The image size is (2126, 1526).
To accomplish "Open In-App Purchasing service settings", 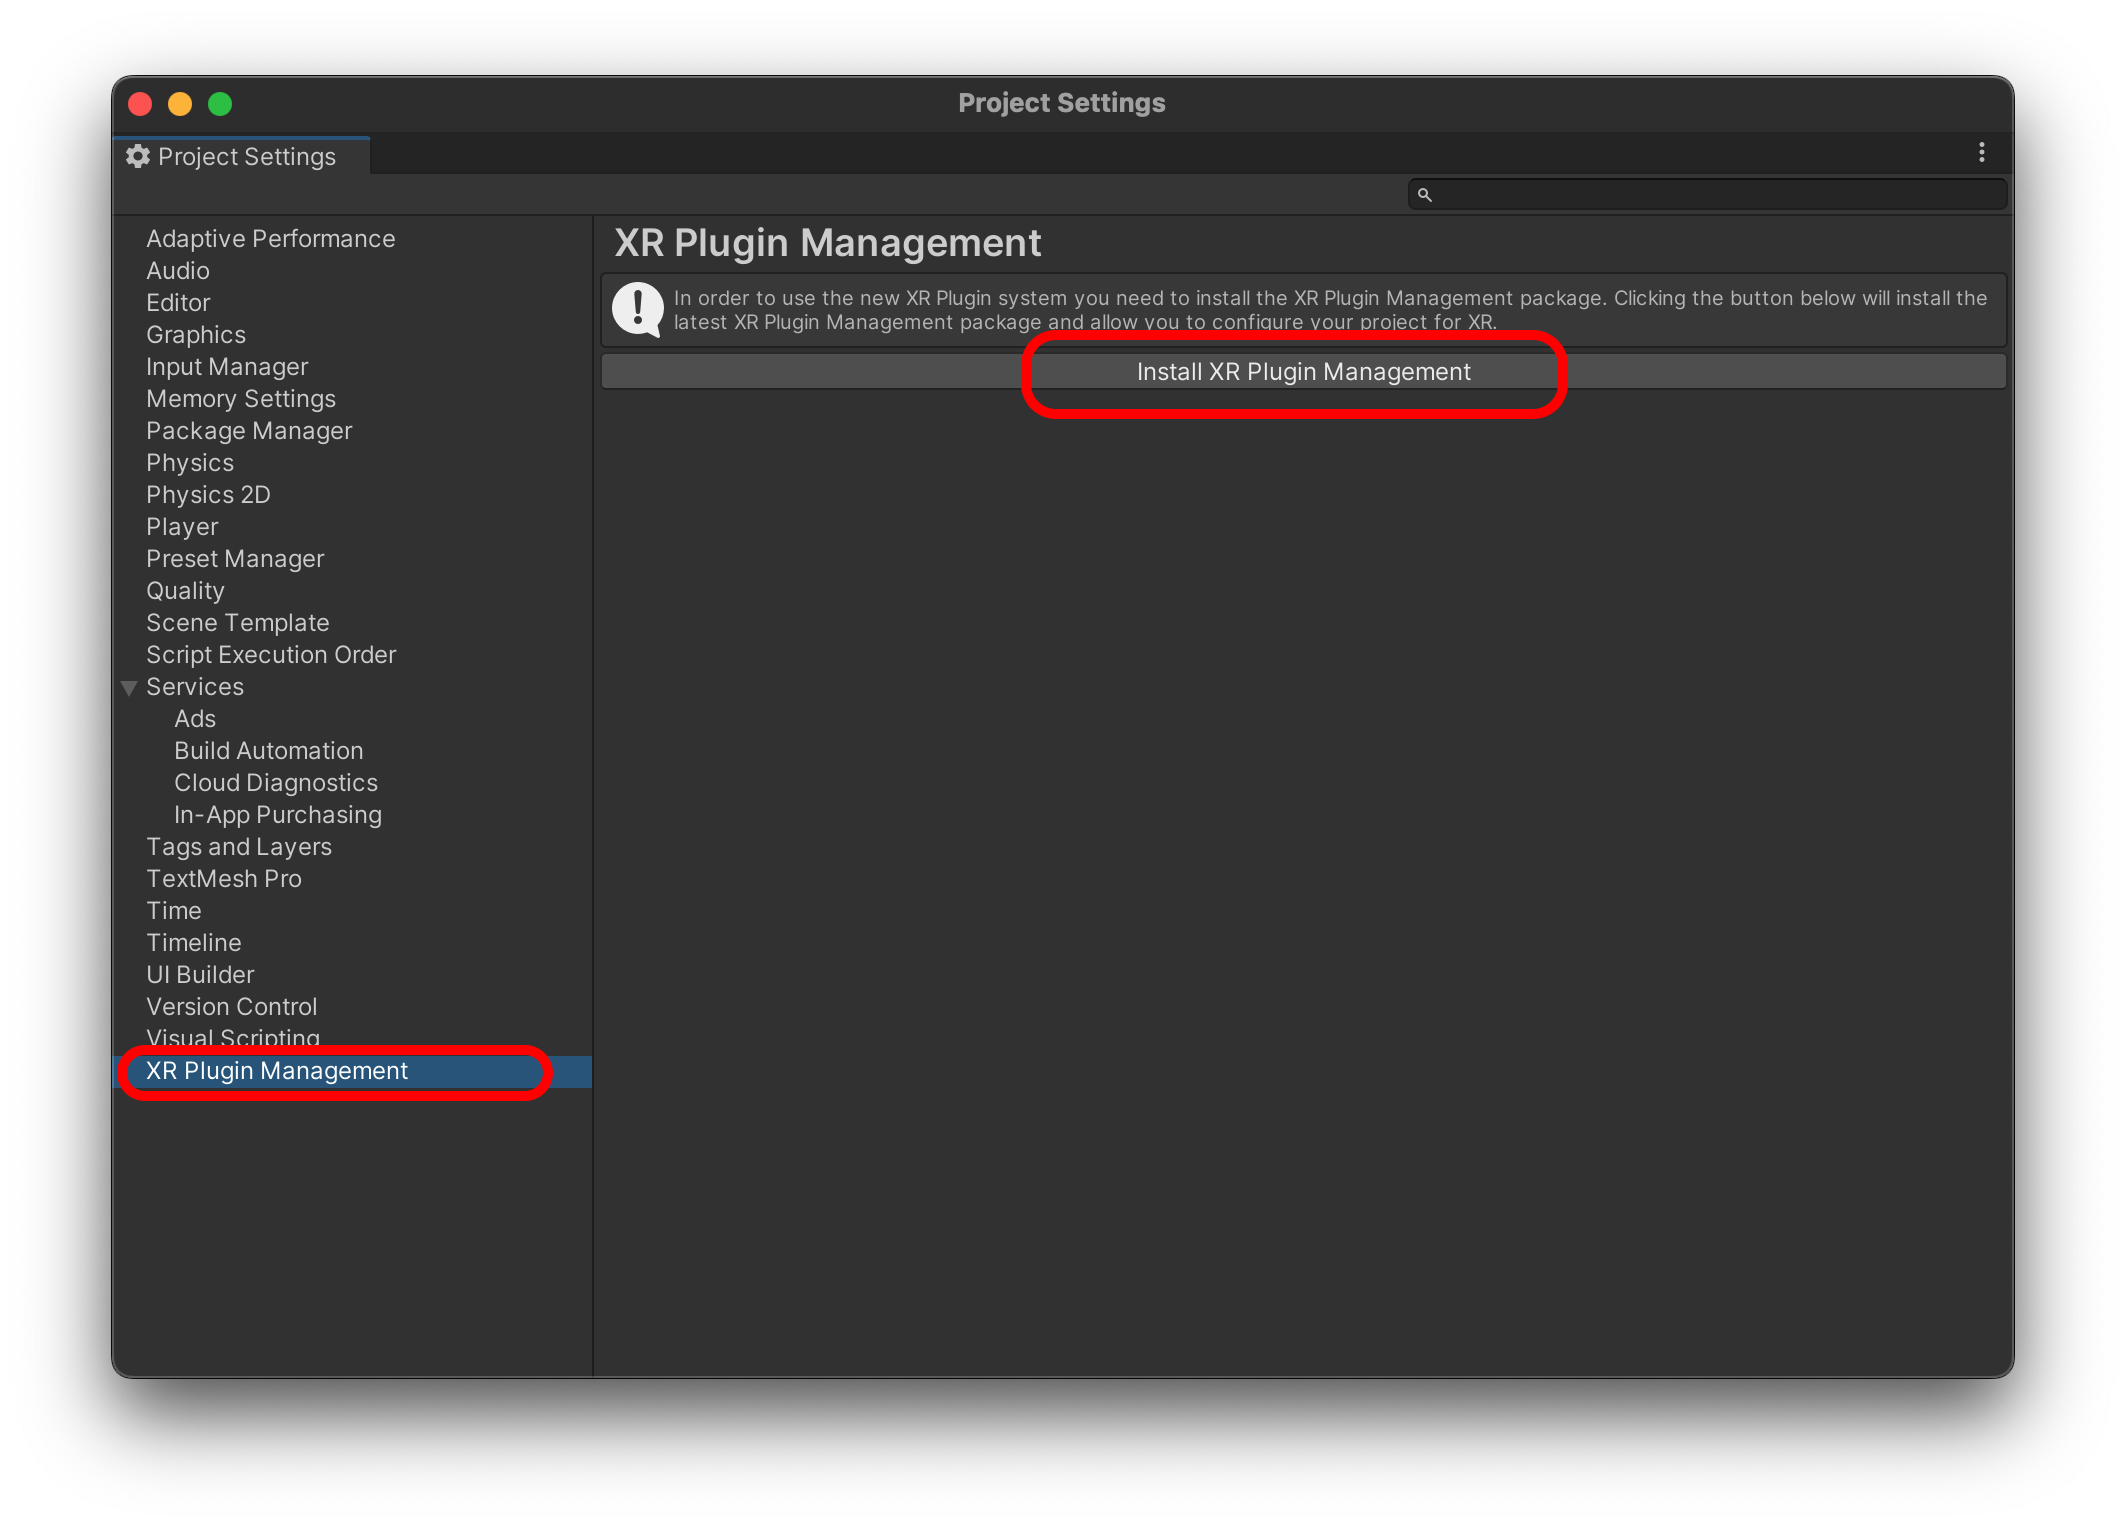I will point(278,815).
